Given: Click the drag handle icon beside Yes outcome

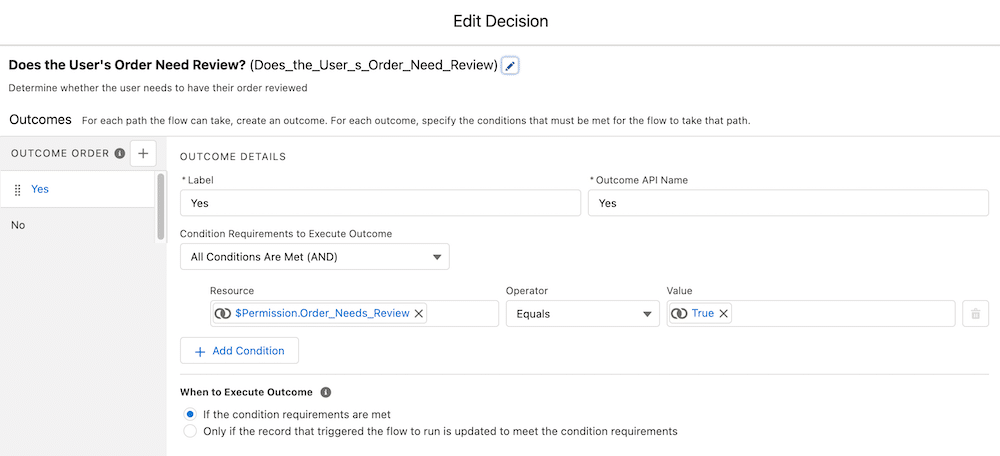Looking at the screenshot, I should point(18,189).
